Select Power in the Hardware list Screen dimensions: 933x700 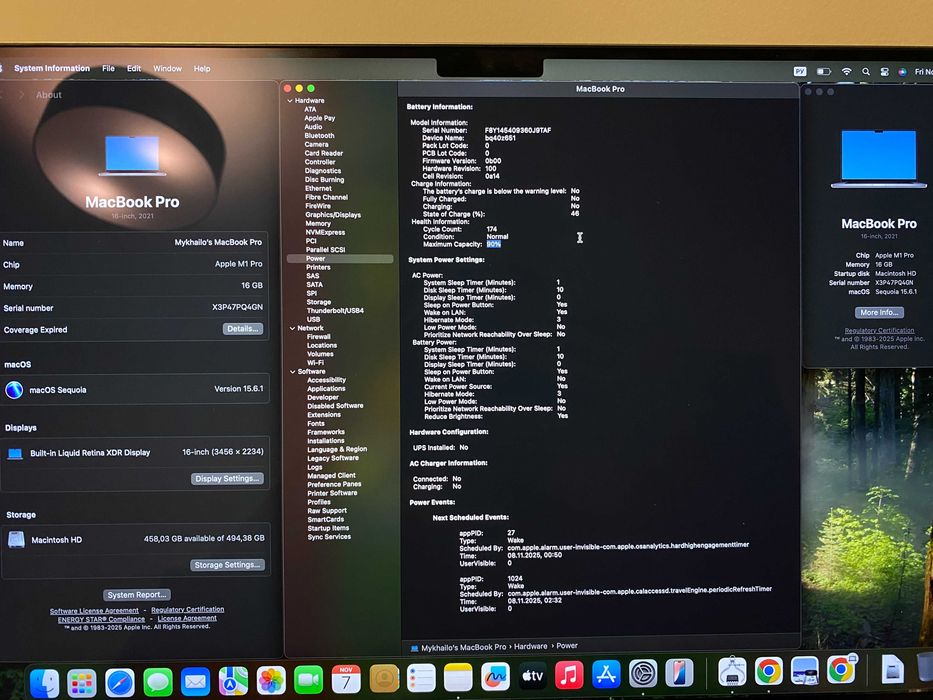point(340,258)
